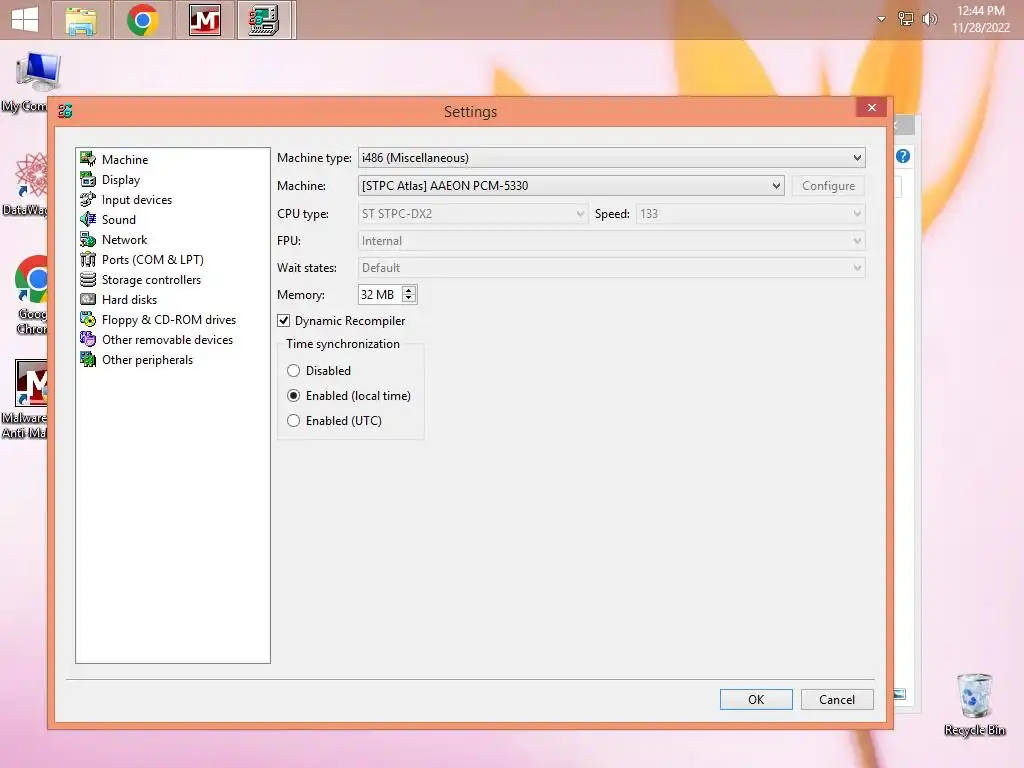The height and width of the screenshot is (768, 1024).
Task: Switch to 86Box taskbar icon
Action: click(x=264, y=20)
